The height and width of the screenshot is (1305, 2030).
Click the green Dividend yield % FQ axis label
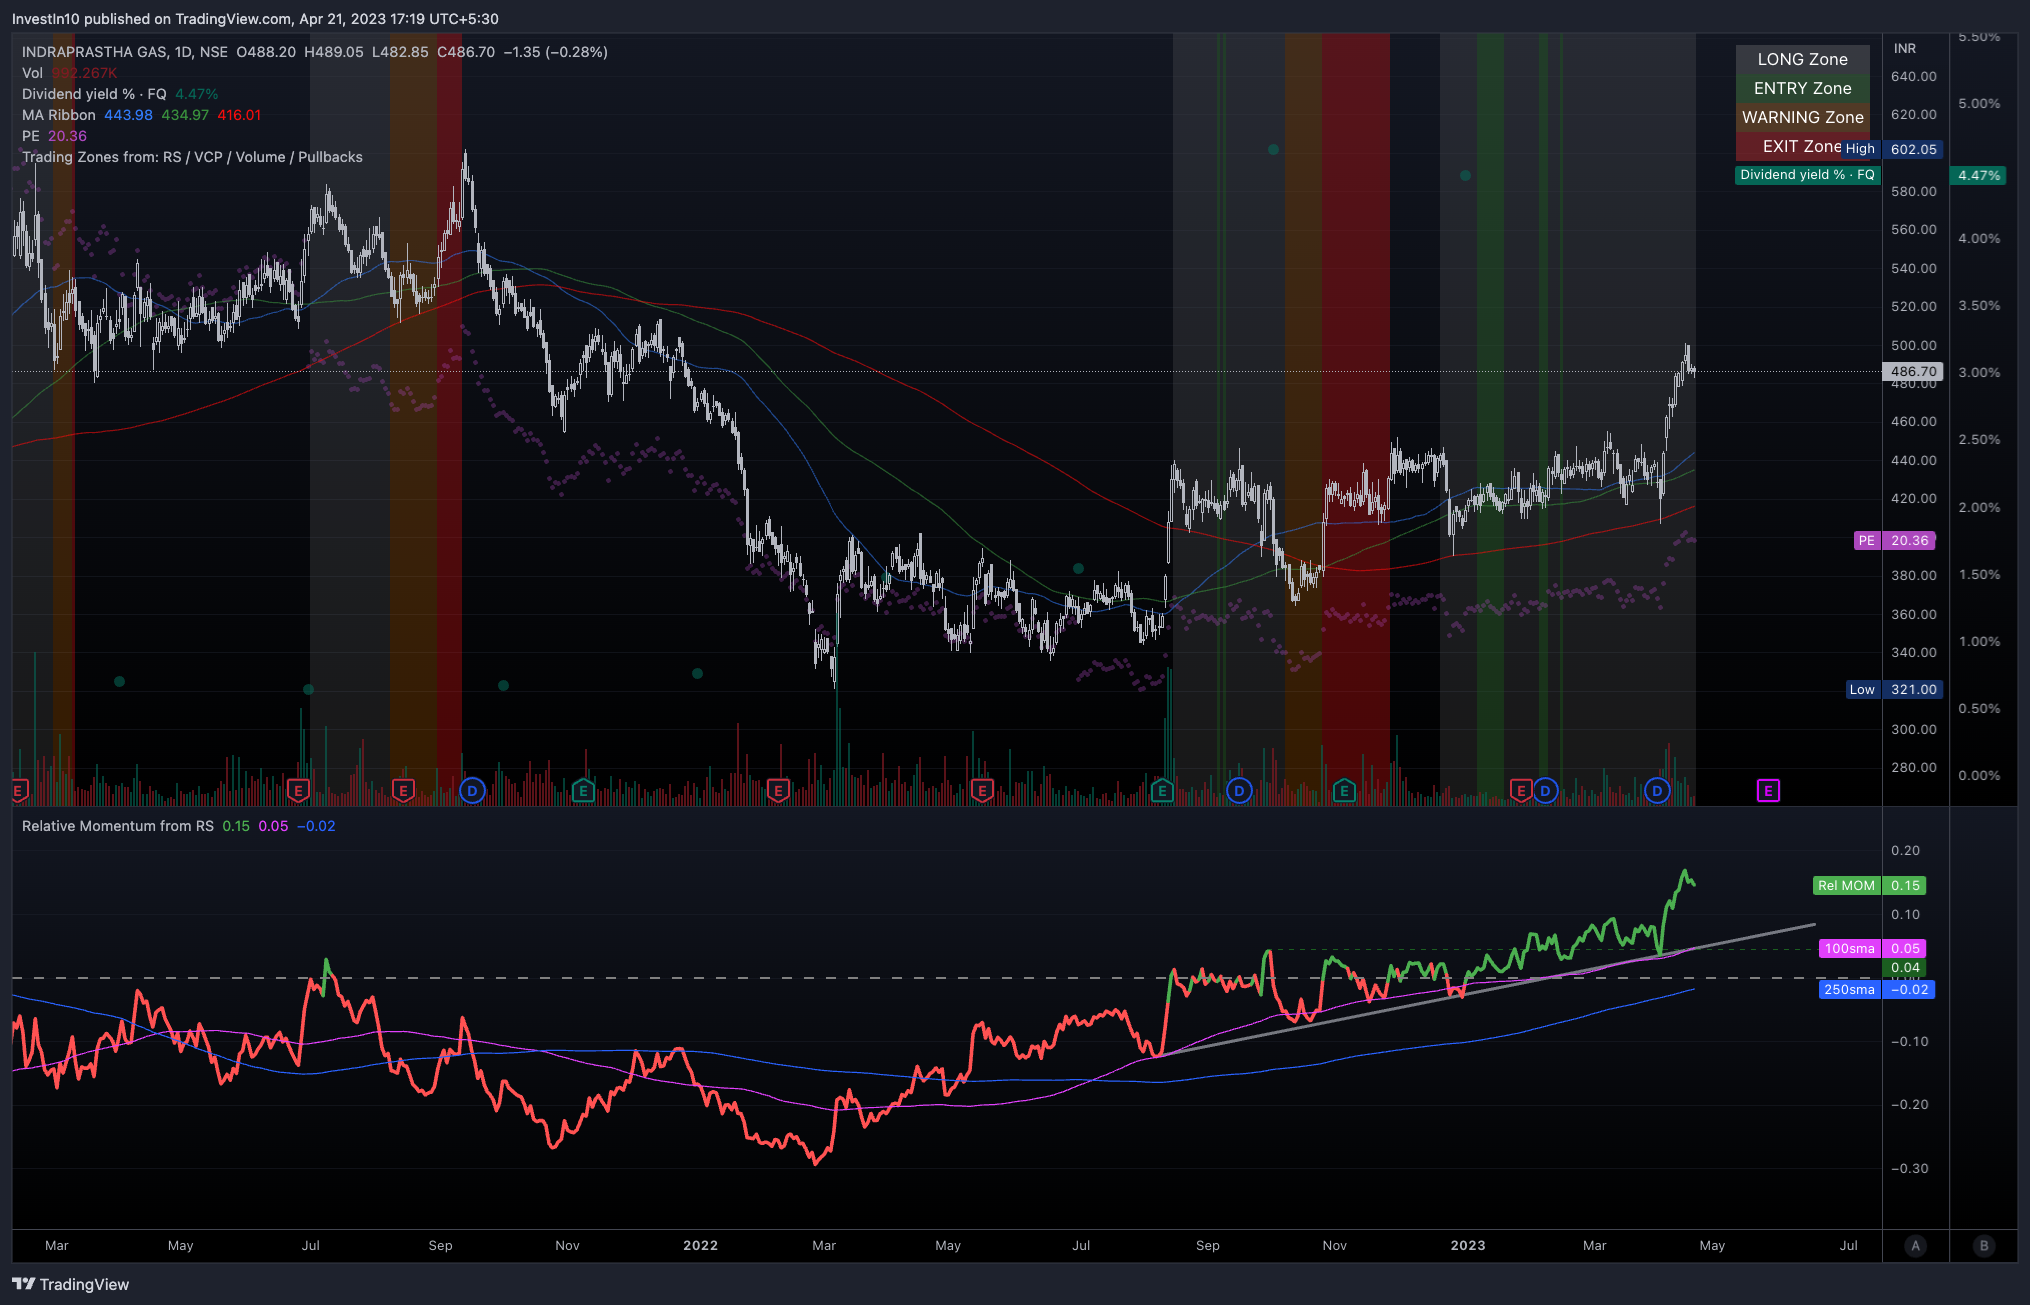tap(1807, 175)
